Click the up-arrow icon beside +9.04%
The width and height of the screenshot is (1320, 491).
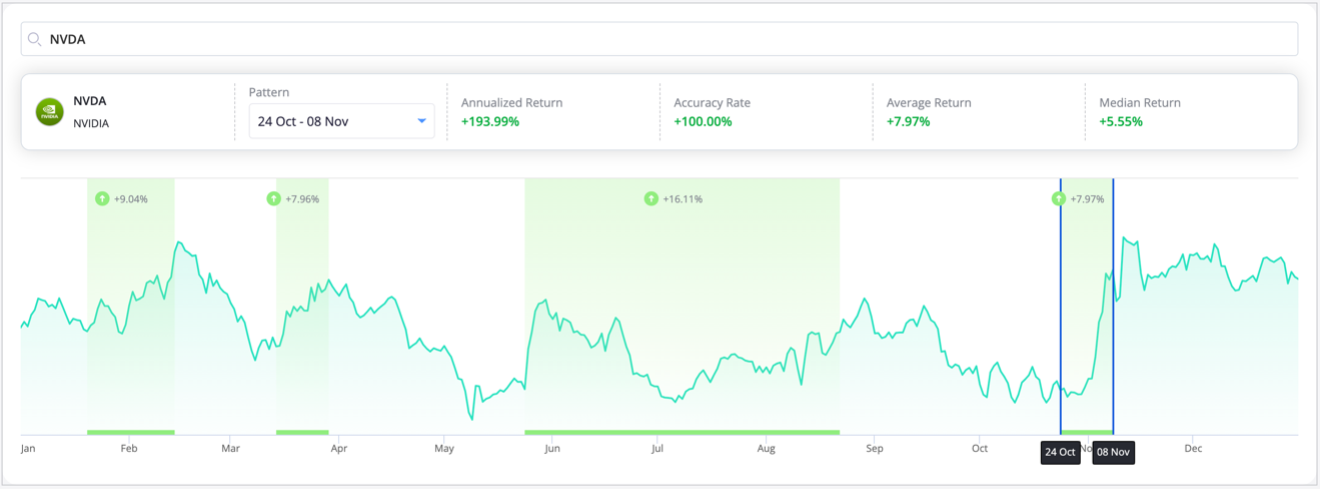point(101,199)
